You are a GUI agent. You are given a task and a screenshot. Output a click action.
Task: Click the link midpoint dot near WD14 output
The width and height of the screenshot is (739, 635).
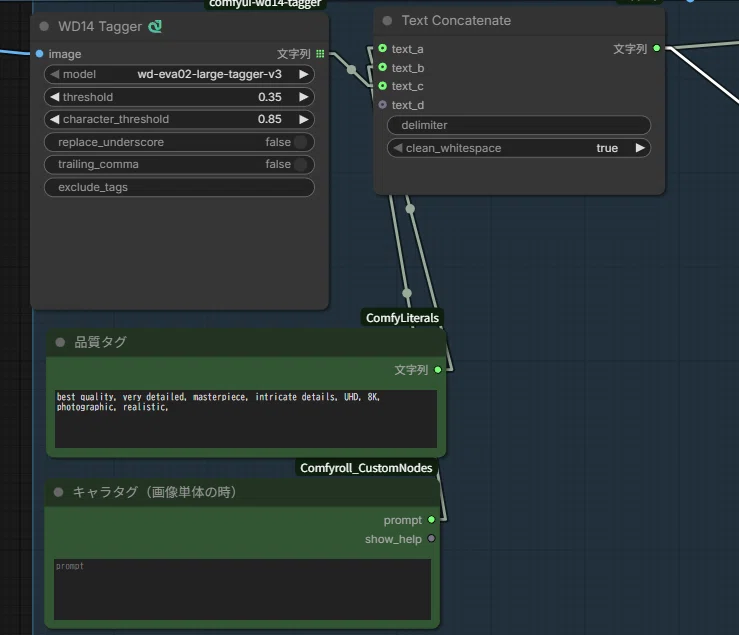352,70
